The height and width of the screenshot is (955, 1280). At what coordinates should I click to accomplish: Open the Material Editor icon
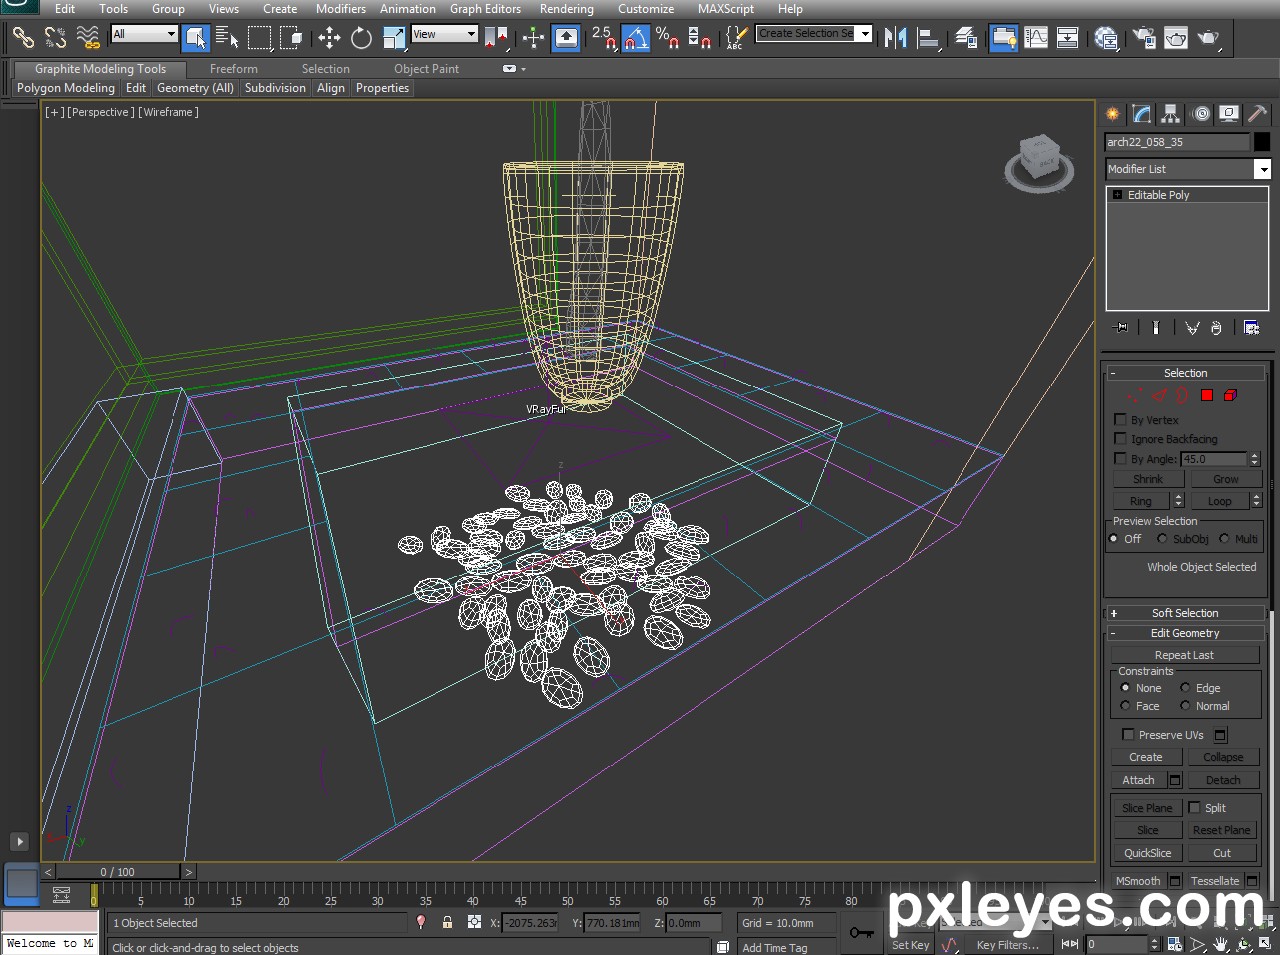click(x=1106, y=38)
